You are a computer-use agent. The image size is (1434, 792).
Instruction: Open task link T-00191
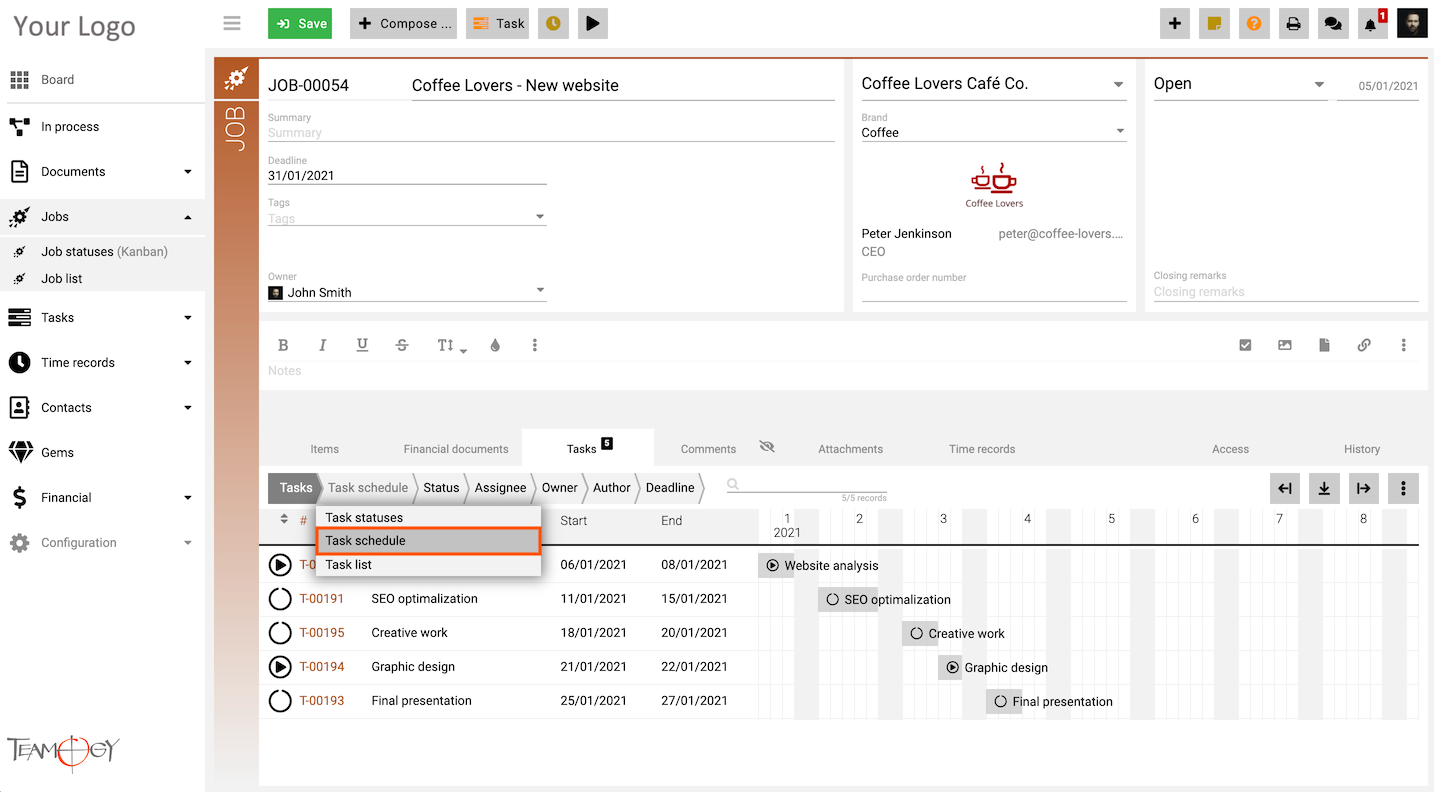click(322, 599)
